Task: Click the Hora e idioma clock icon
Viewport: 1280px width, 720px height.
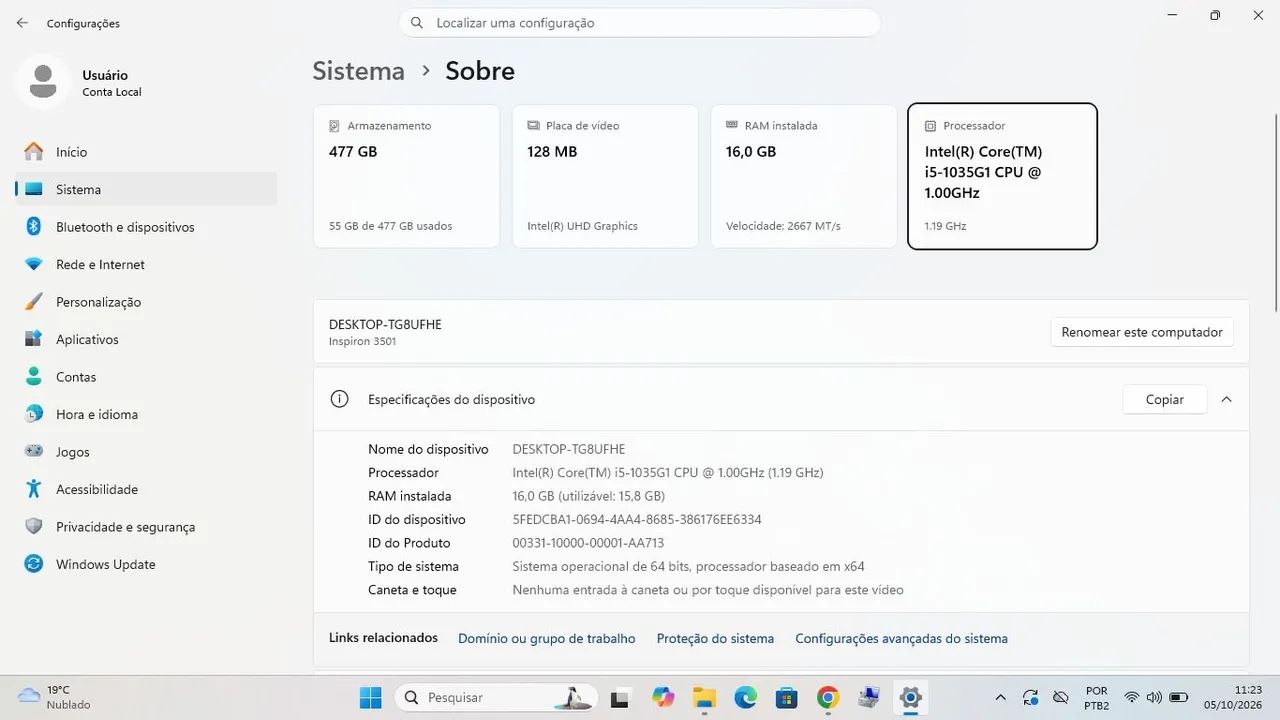Action: pyautogui.click(x=34, y=414)
